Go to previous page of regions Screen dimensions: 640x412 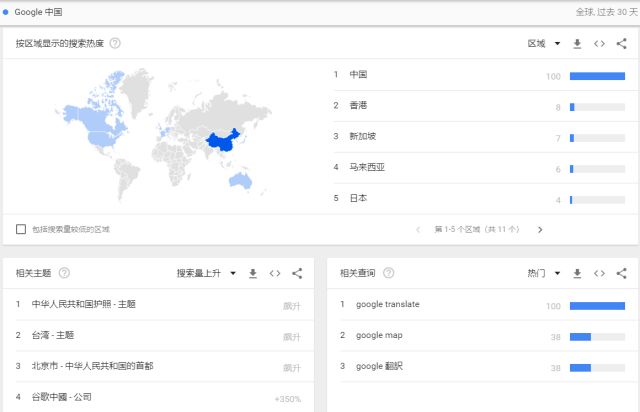tap(418, 229)
